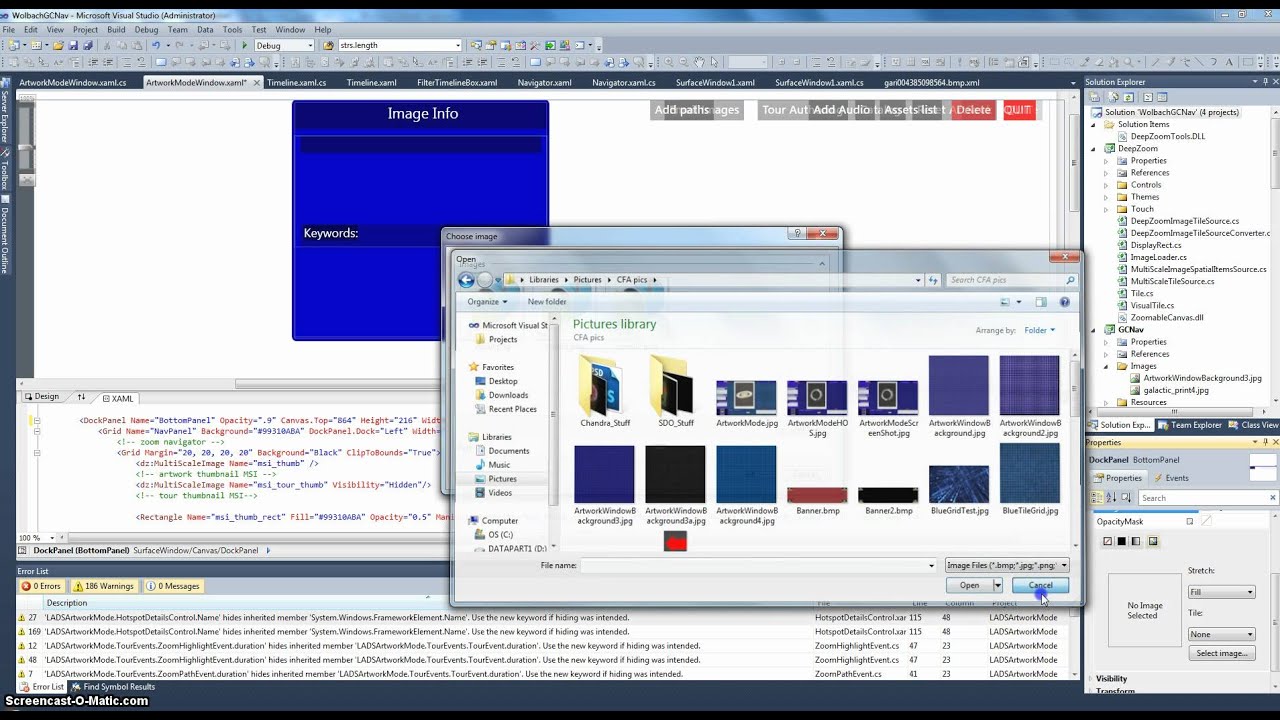This screenshot has height=720, width=1280.
Task: Toggle the 0 Messages filter
Action: click(173, 586)
